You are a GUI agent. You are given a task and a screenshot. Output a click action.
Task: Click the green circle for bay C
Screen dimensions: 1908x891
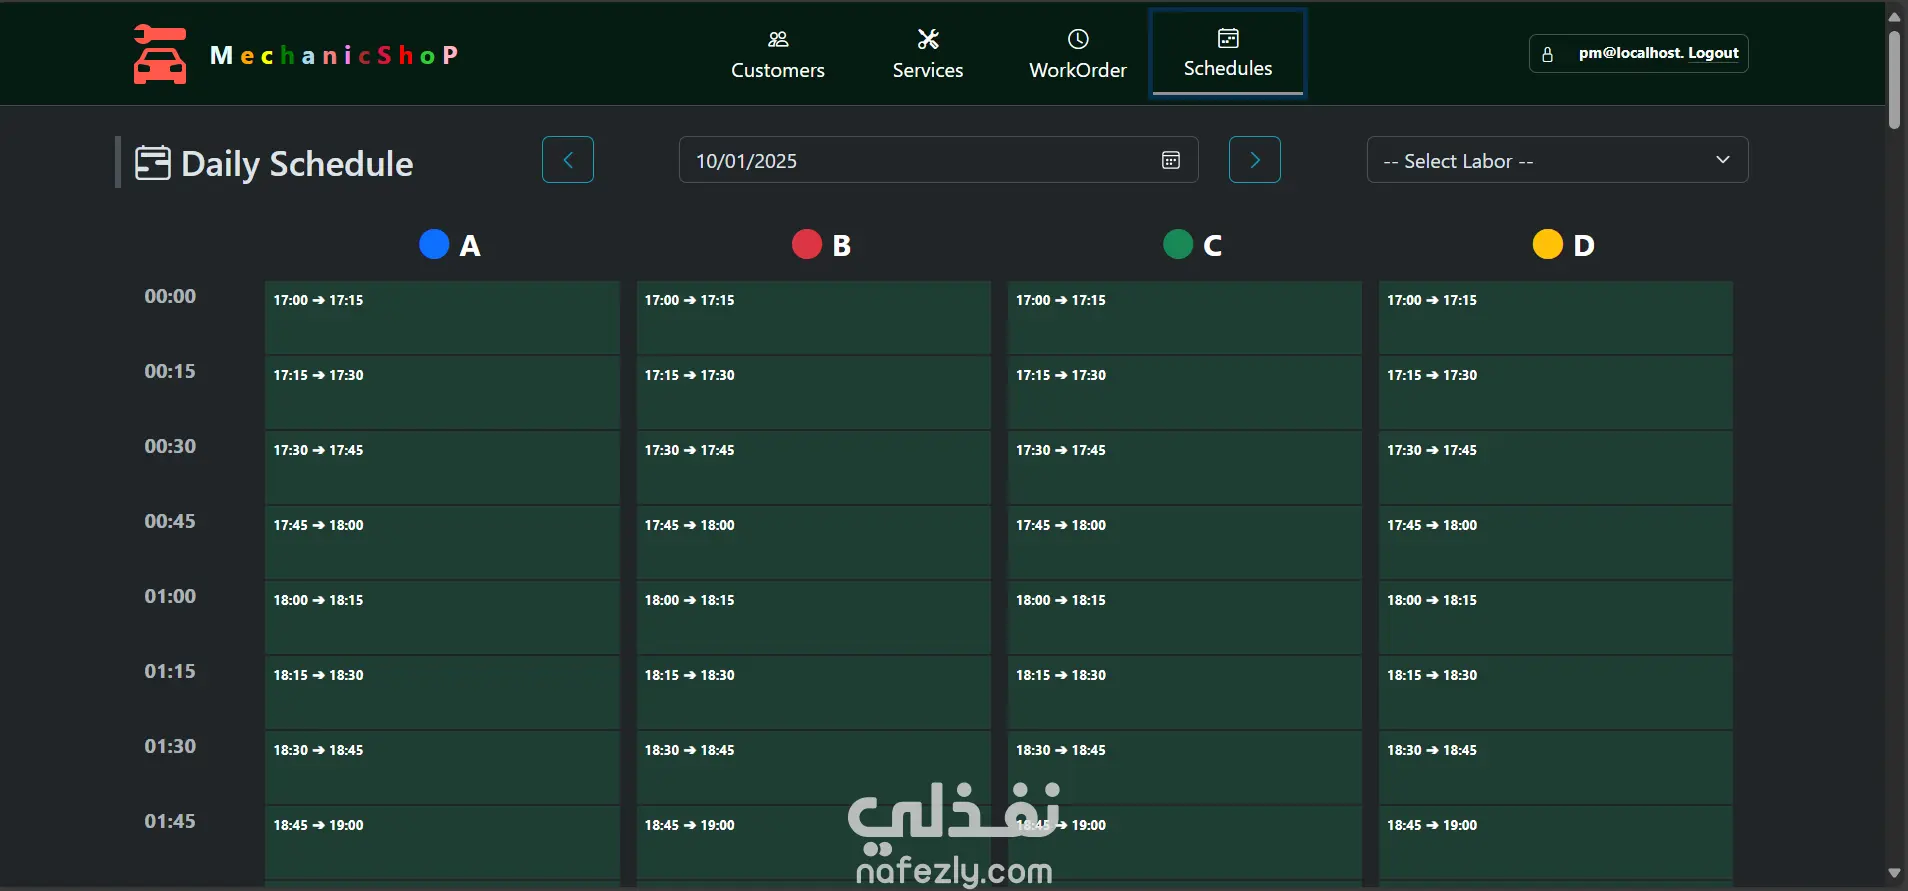click(1178, 244)
